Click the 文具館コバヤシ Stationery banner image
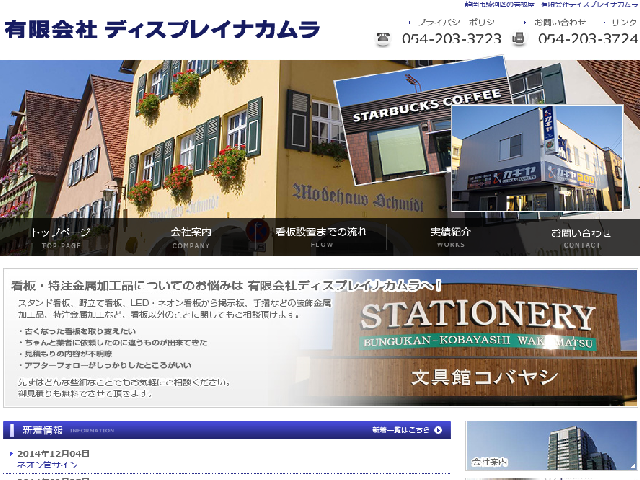Viewport: 640px width, 480px height. (478, 337)
